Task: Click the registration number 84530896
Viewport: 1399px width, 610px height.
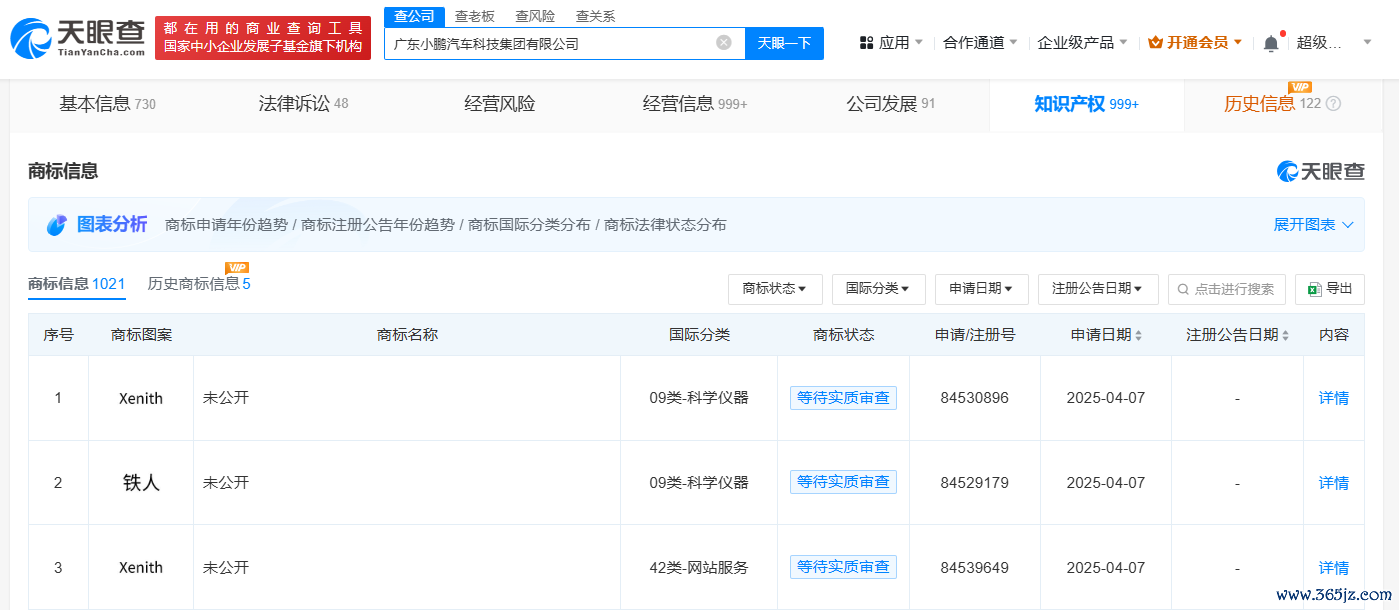Action: tap(975, 398)
